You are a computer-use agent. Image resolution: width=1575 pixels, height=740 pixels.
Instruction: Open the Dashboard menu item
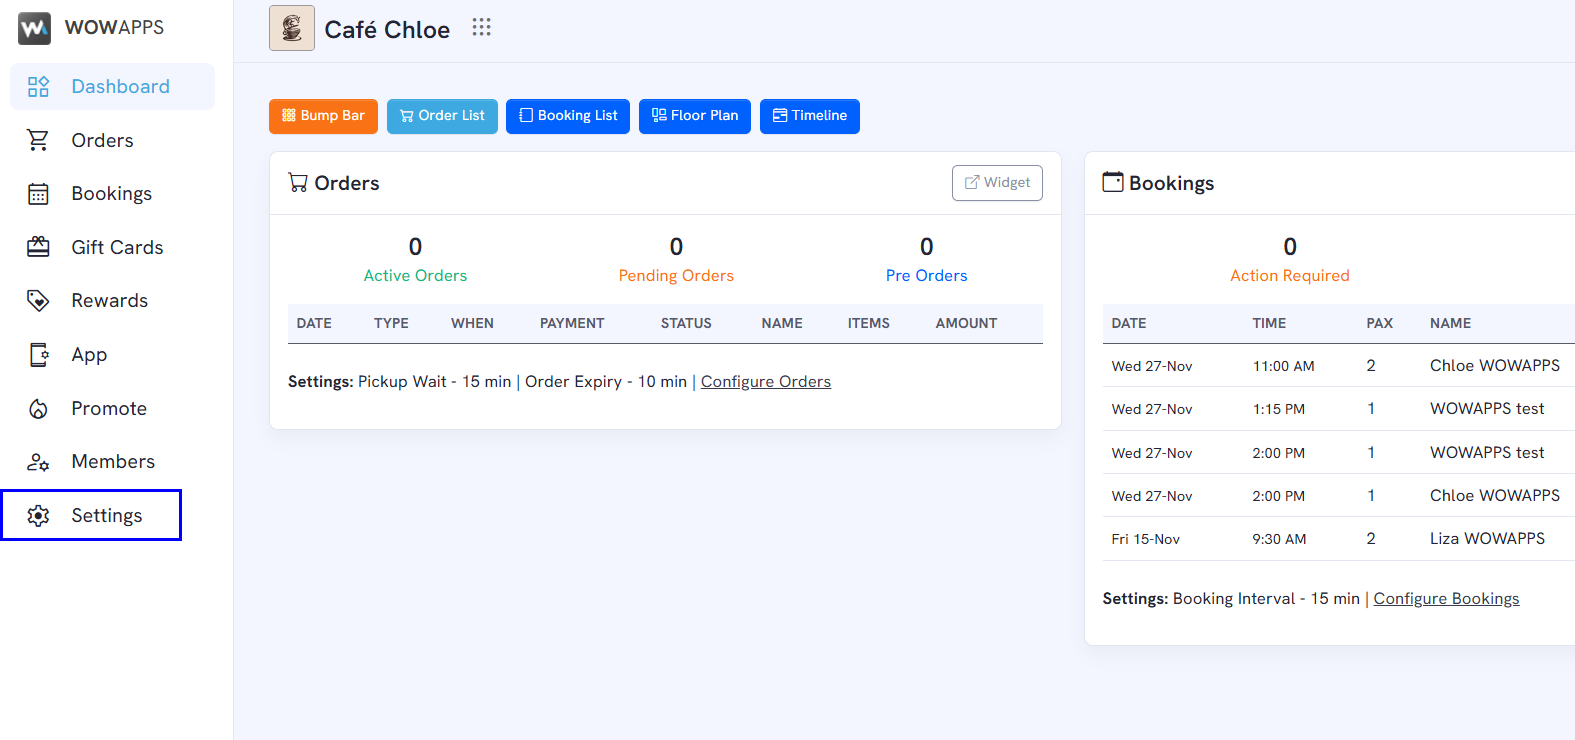[x=112, y=87]
